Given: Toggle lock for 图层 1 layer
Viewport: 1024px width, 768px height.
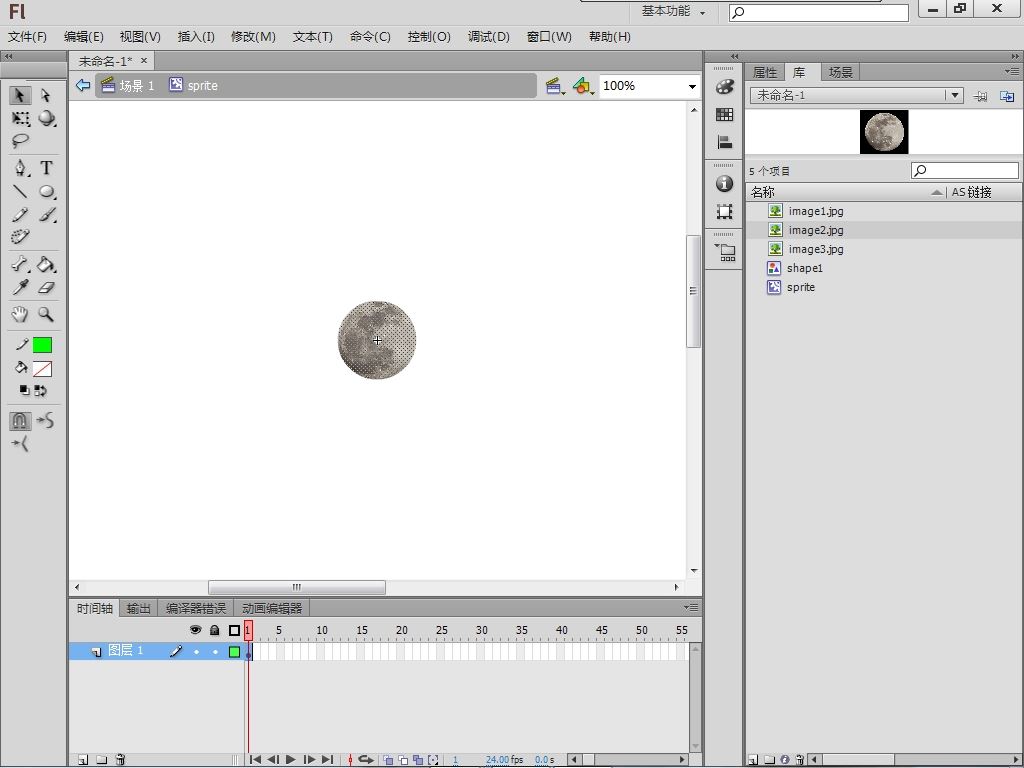Looking at the screenshot, I should click(214, 651).
